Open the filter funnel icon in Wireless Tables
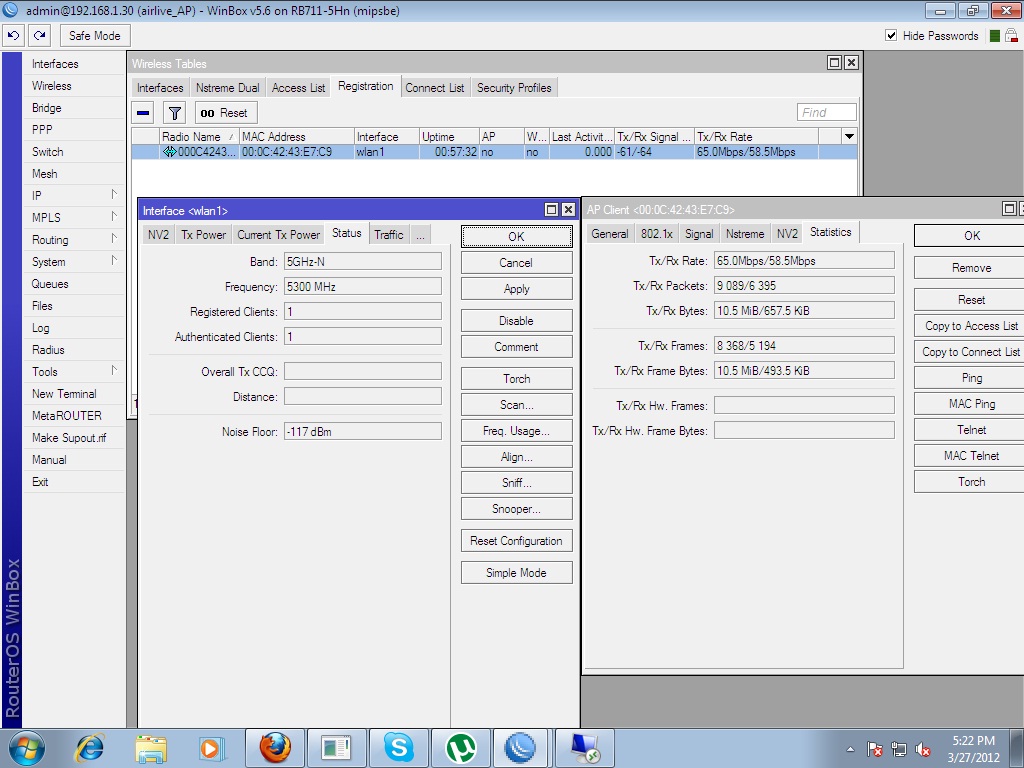Viewport: 1024px width, 768px height. coord(174,113)
